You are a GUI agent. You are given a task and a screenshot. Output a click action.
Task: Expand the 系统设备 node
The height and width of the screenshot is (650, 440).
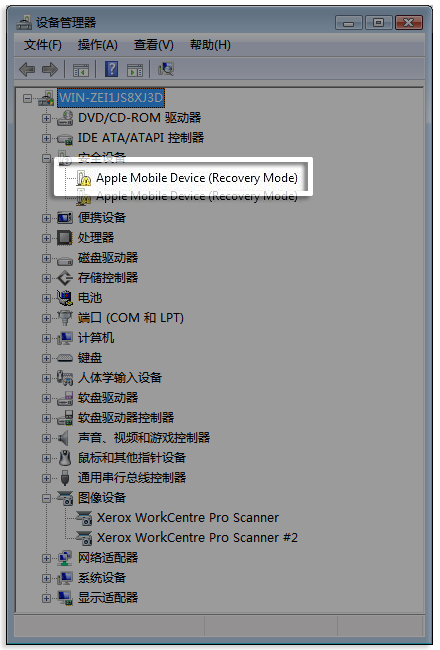tap(46, 578)
